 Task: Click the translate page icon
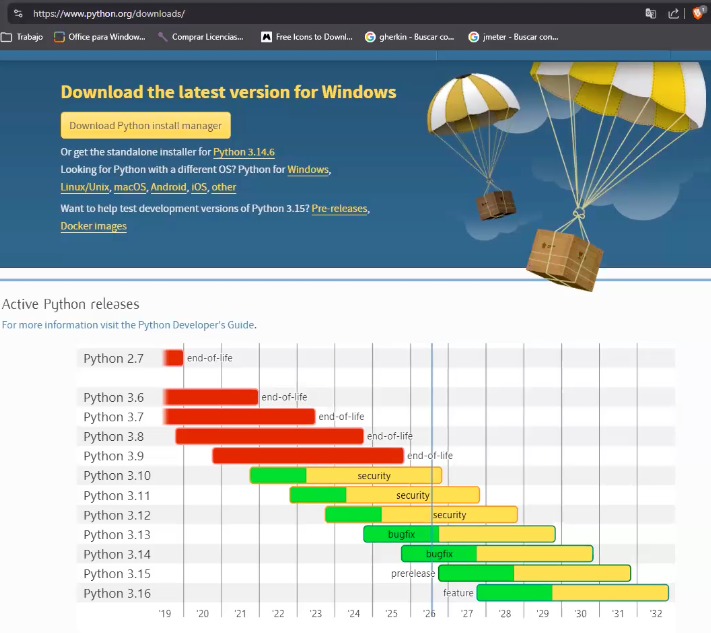tap(651, 14)
